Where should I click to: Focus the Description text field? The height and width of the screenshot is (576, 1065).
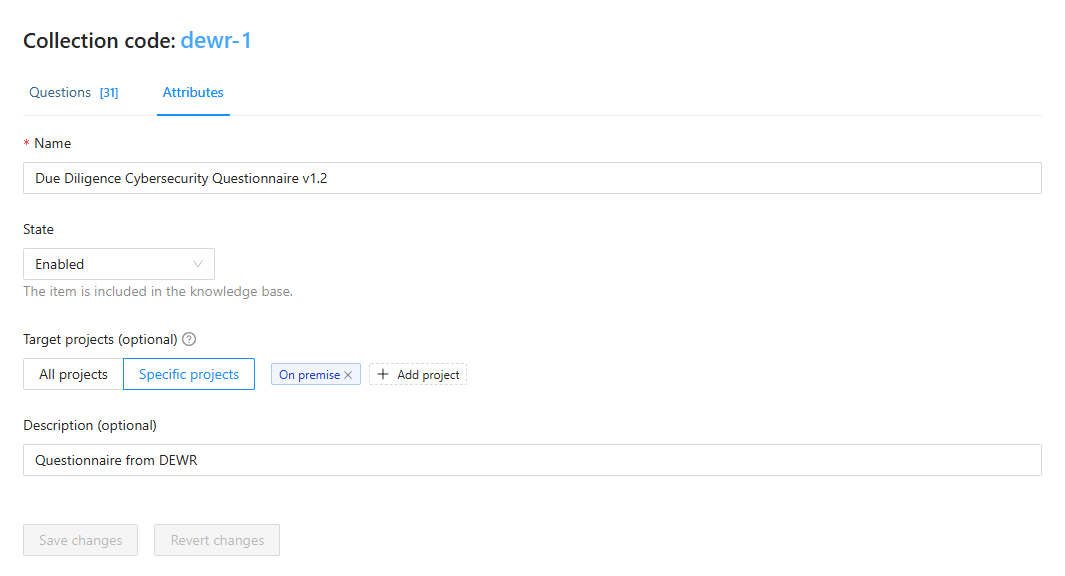point(532,460)
